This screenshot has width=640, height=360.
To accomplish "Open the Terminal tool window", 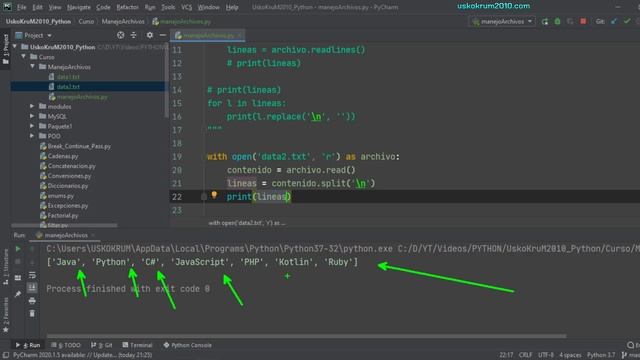I will pyautogui.click(x=137, y=345).
